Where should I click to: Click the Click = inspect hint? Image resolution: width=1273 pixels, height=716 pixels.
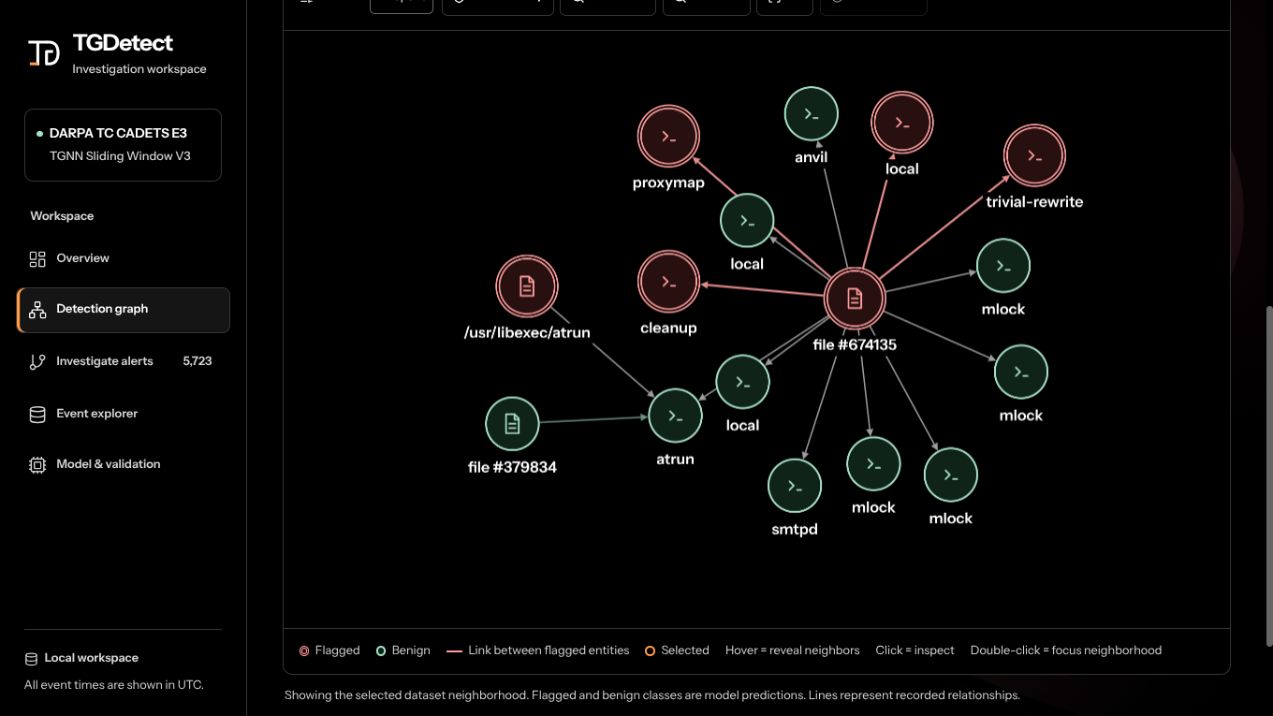tap(915, 650)
